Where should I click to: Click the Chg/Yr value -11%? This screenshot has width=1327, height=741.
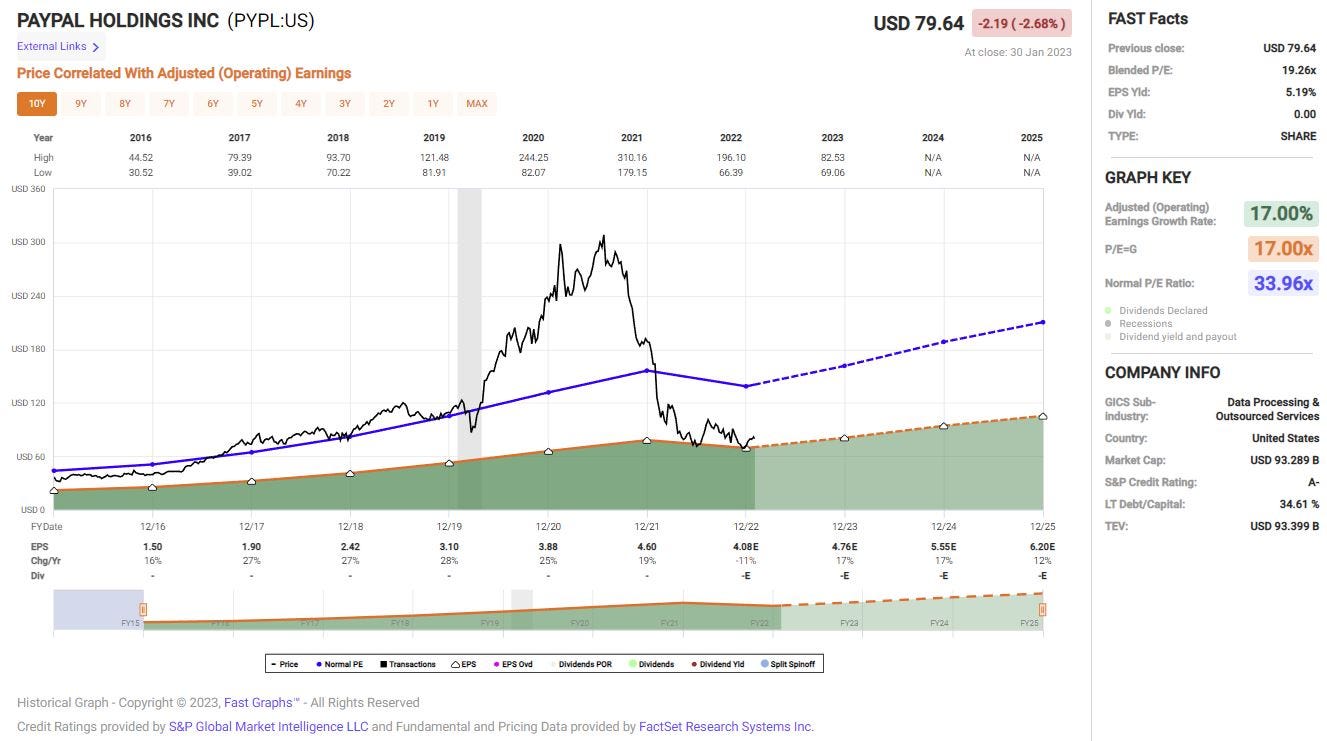click(745, 561)
